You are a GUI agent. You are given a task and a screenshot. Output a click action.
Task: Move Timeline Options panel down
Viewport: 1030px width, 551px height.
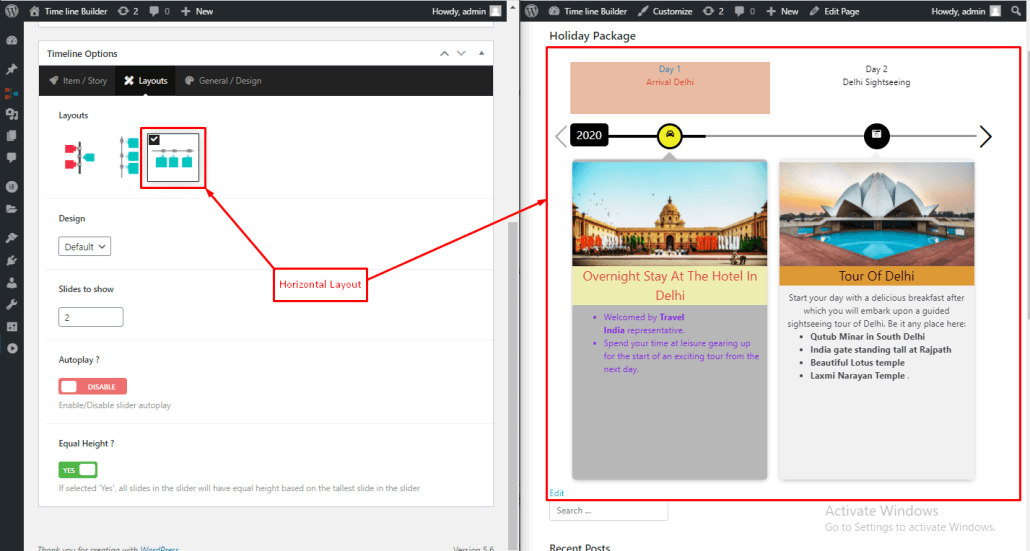[461, 53]
